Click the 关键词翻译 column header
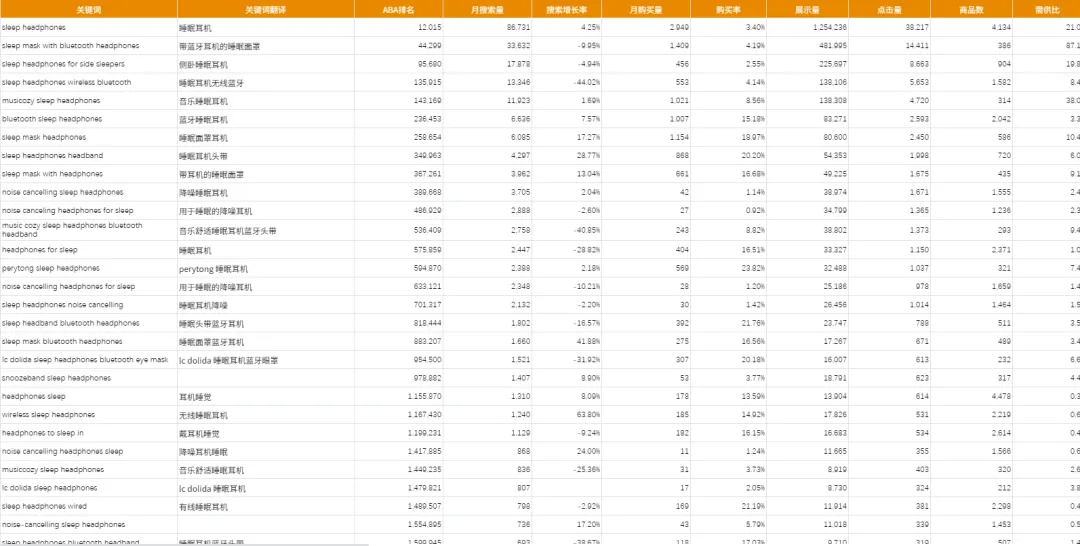Screen dimensions: 1080x546 coord(265,9)
